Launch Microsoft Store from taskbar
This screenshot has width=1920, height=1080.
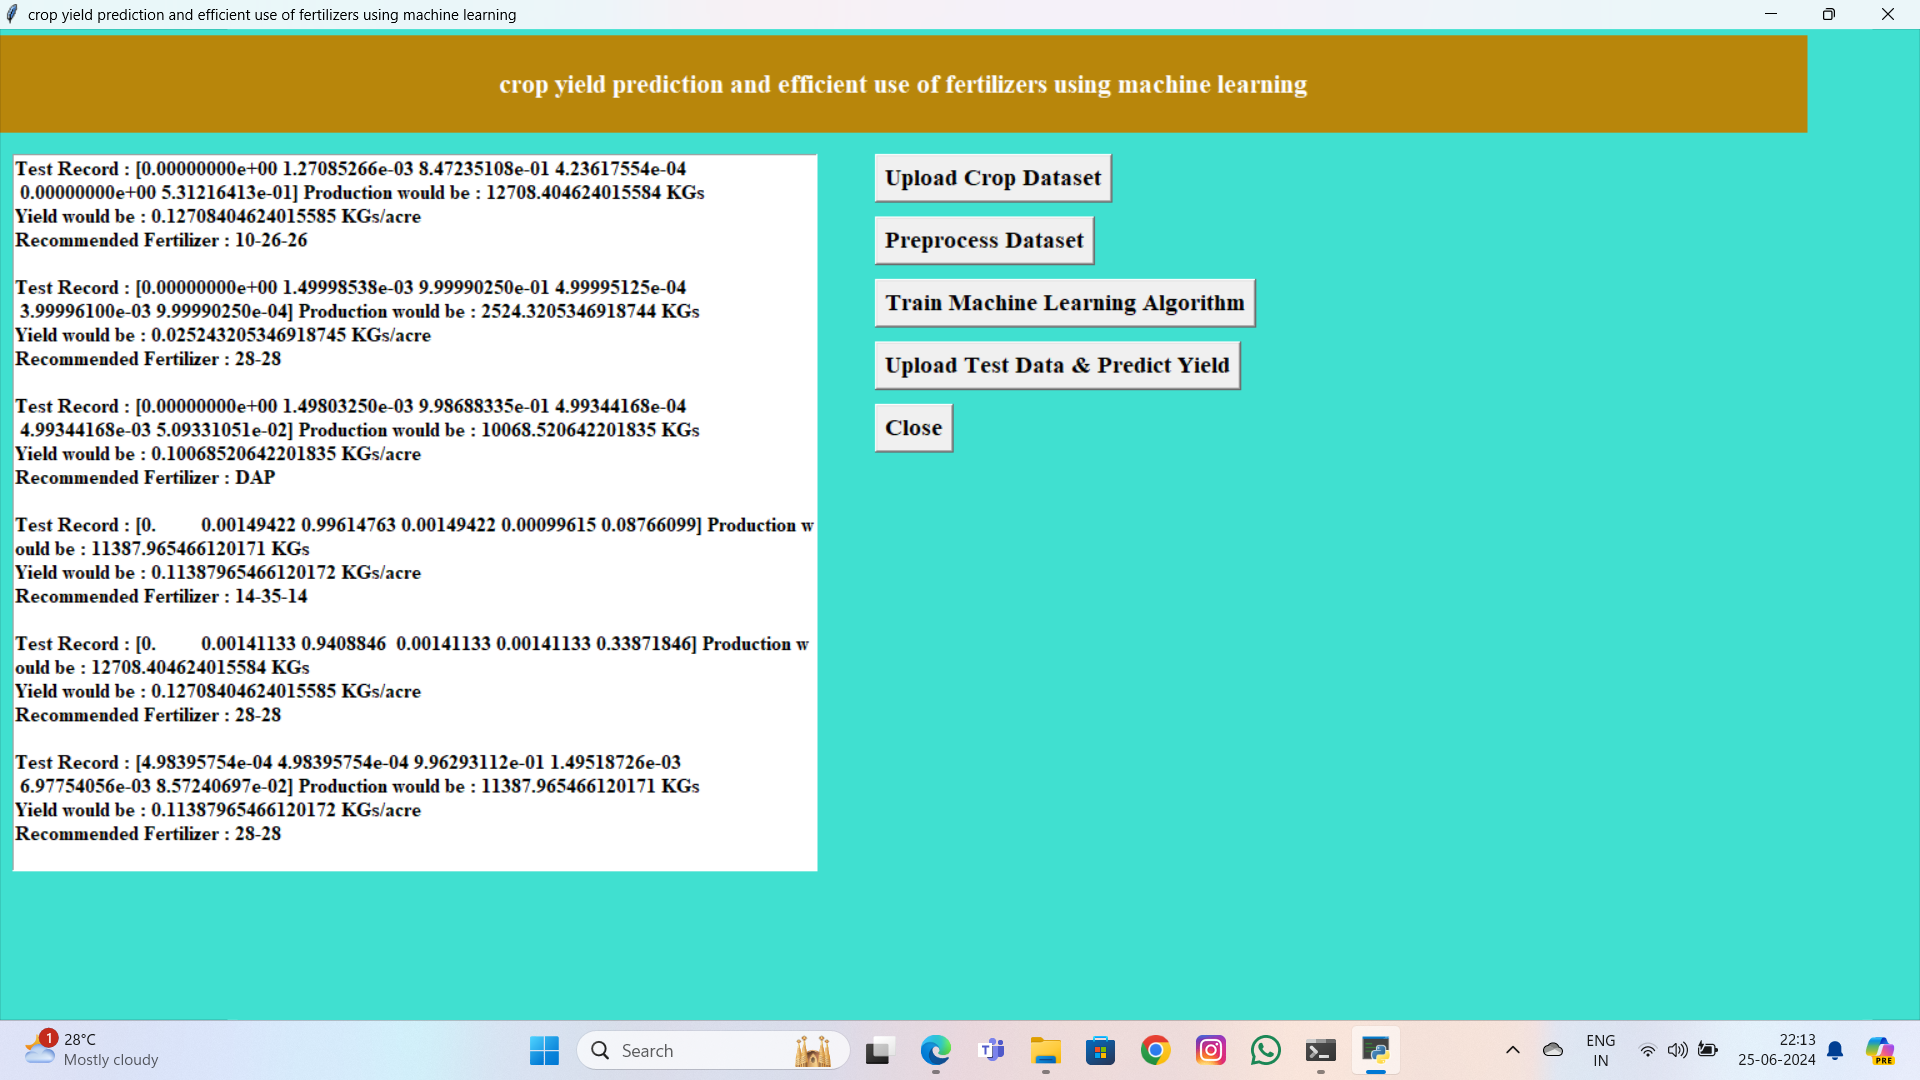tap(1100, 1051)
